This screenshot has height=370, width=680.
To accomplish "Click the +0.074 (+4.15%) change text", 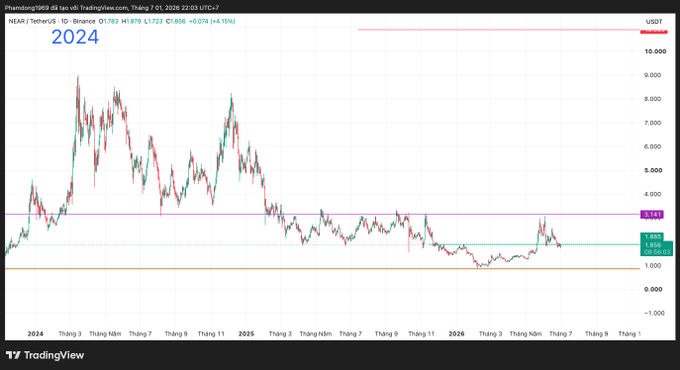I will 212,21.
